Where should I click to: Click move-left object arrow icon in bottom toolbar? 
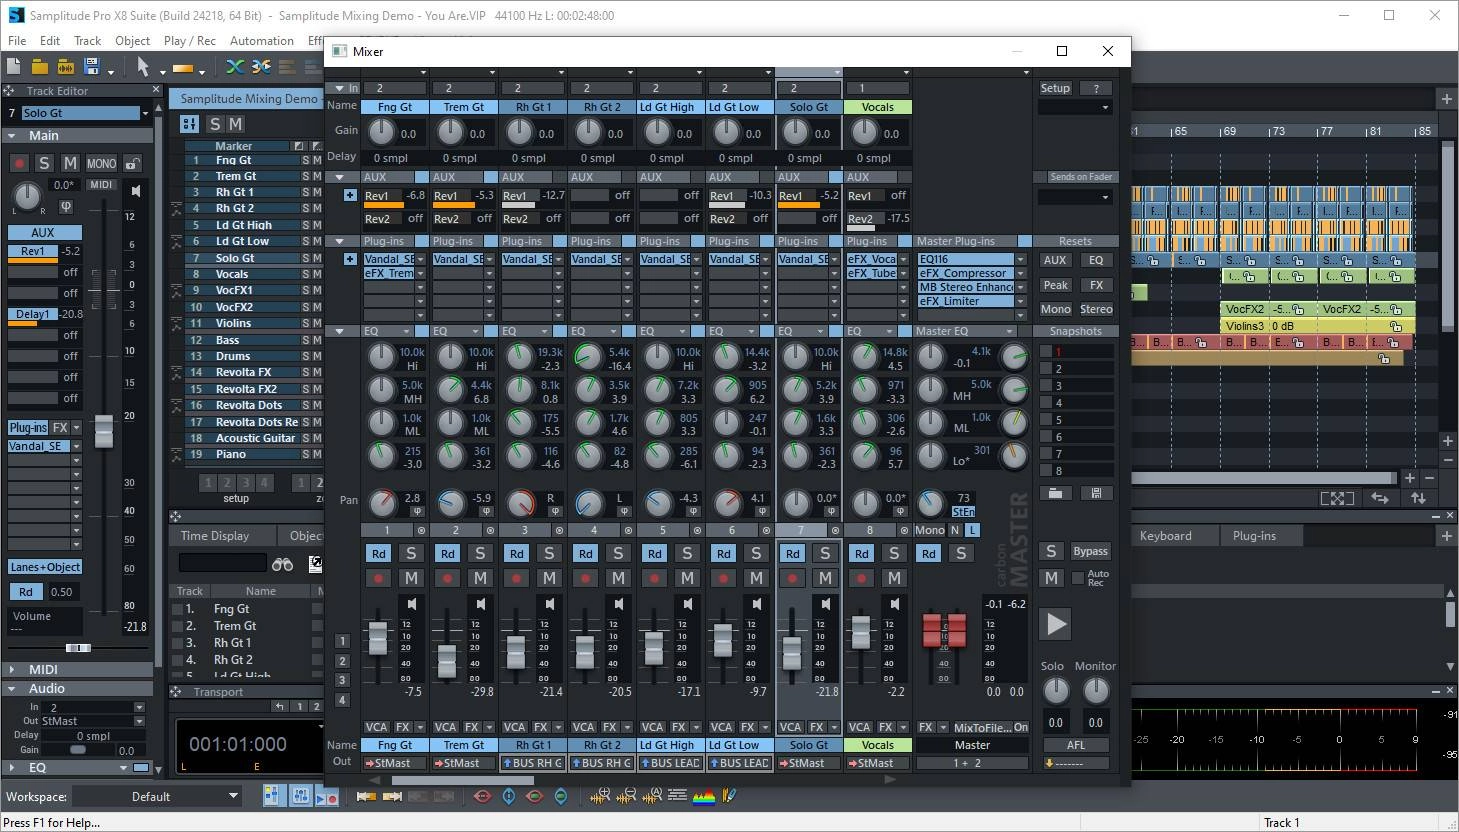[366, 796]
